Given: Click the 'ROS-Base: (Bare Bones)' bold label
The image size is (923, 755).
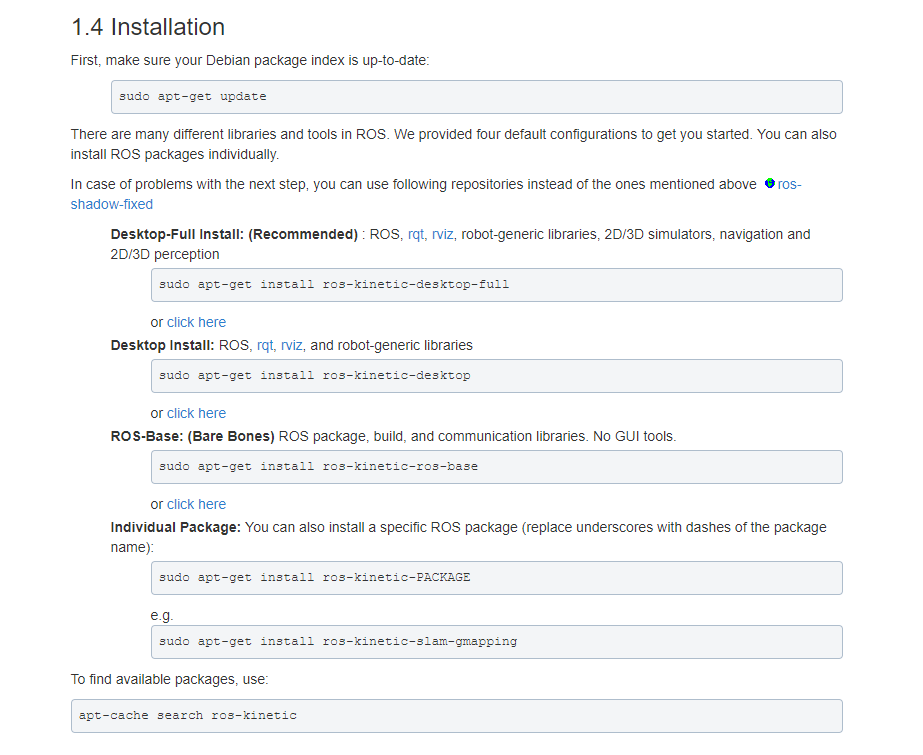Looking at the screenshot, I should point(192,437).
